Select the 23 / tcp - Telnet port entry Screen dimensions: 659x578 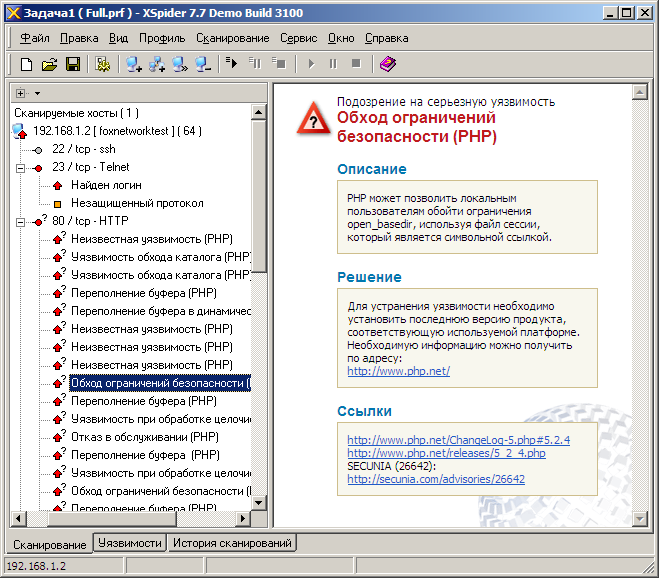pos(91,167)
